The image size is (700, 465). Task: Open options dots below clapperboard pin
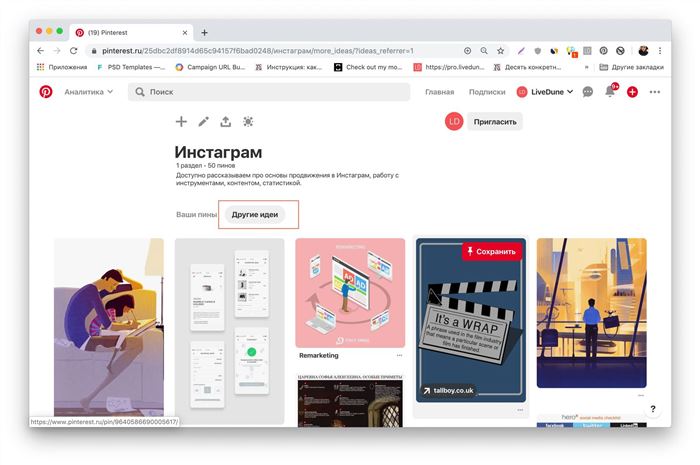coord(520,410)
